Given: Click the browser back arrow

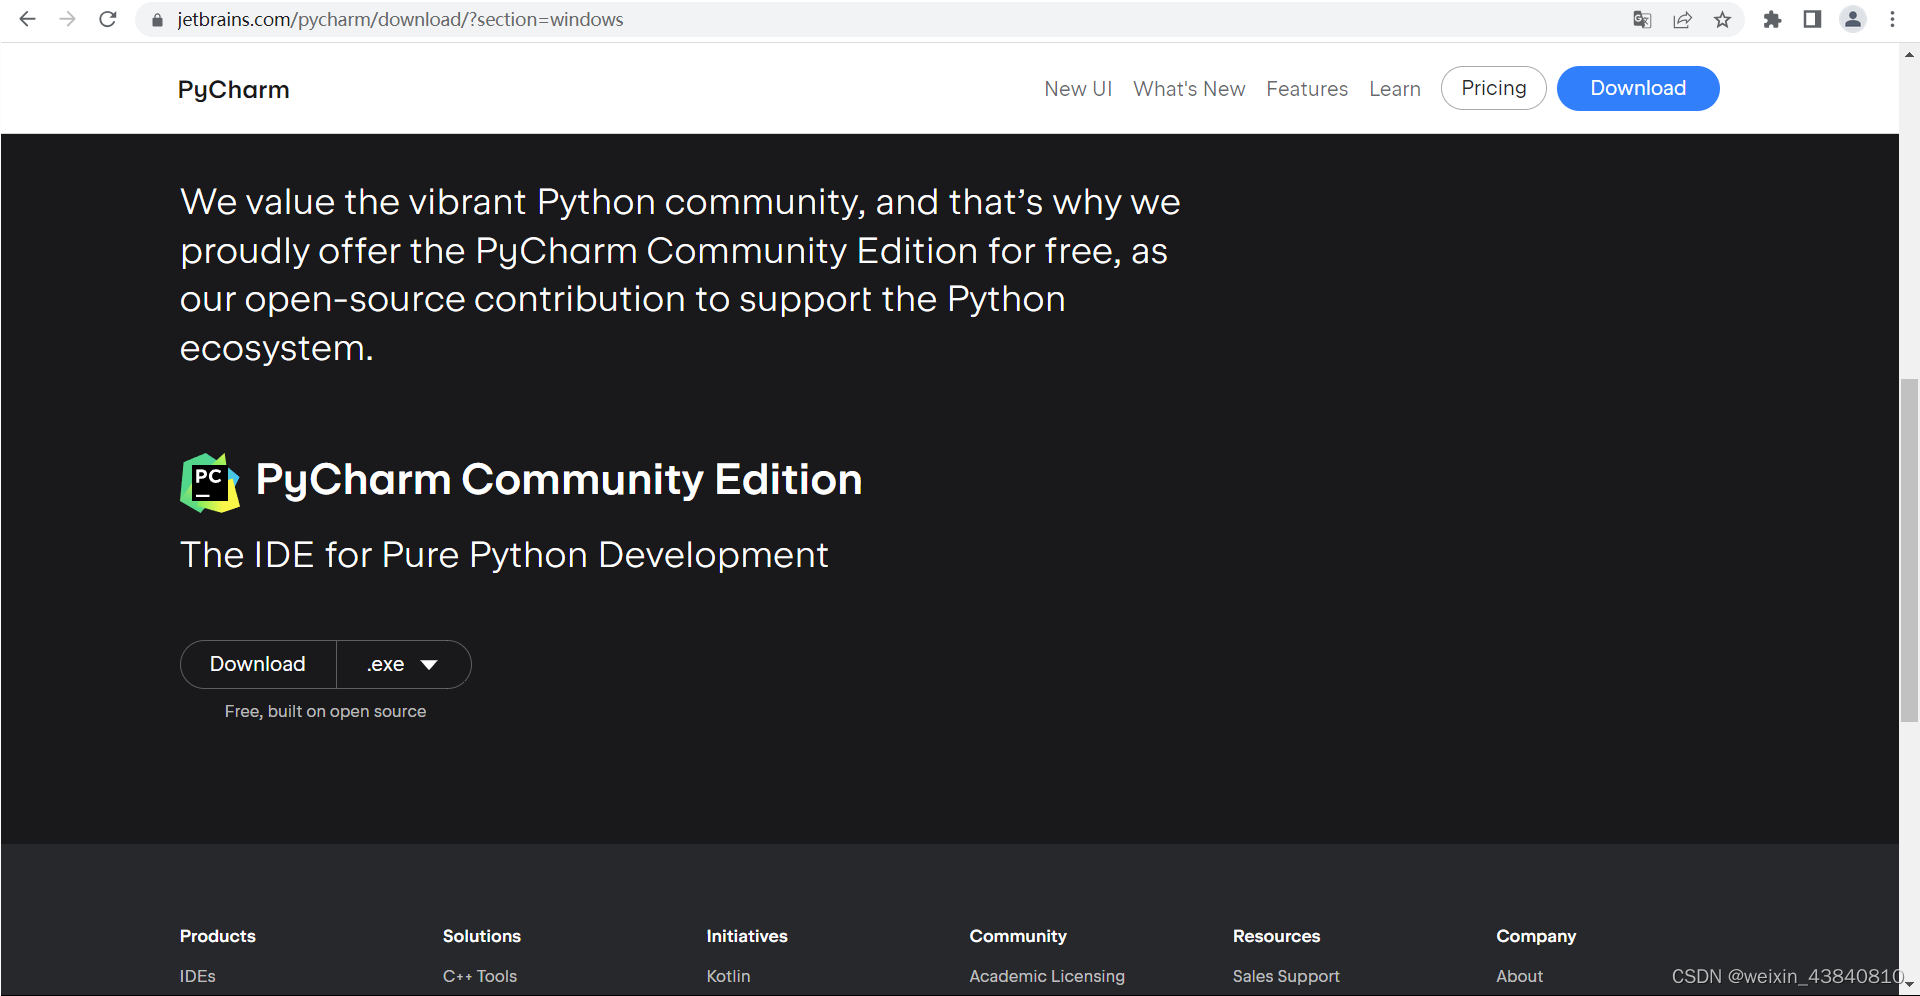Looking at the screenshot, I should [27, 19].
